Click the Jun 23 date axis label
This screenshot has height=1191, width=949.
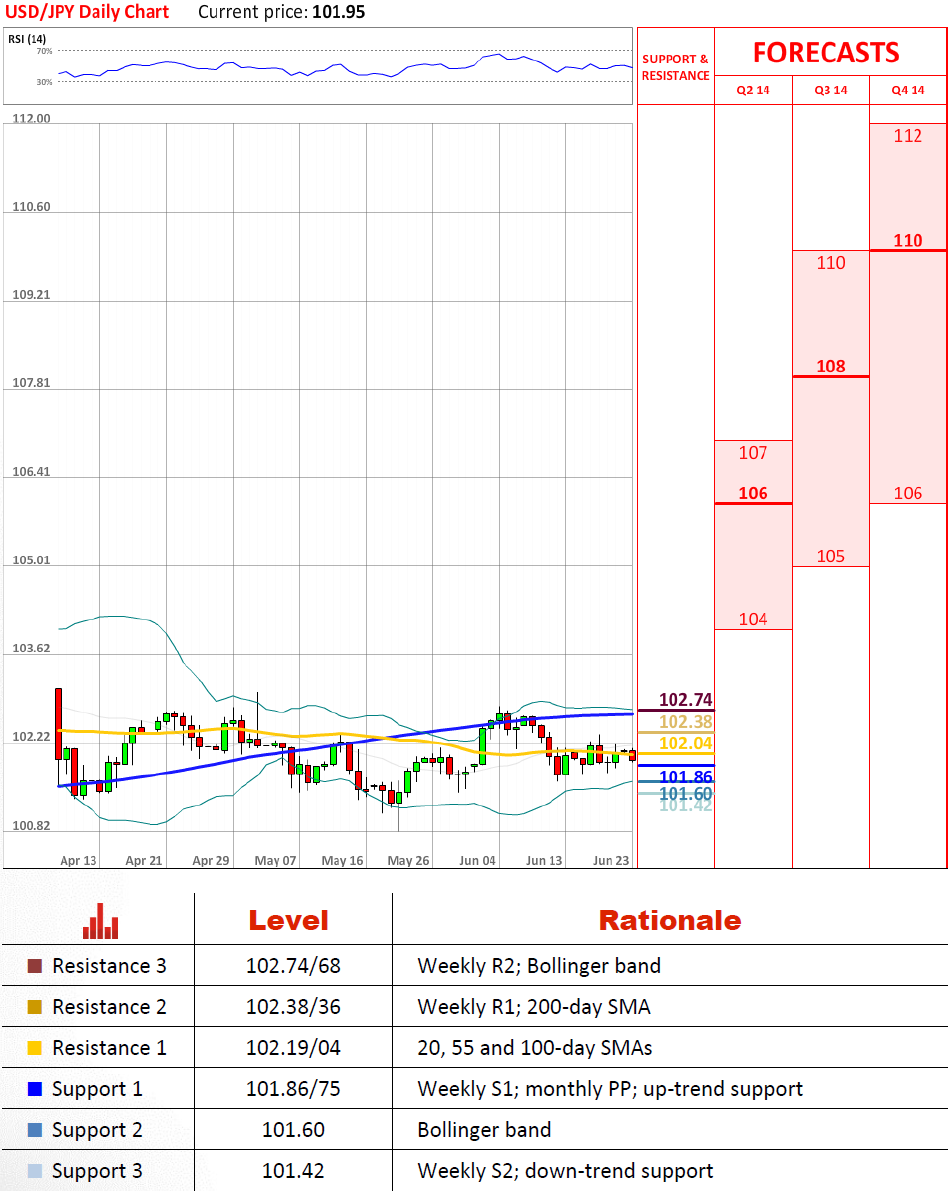click(x=611, y=861)
